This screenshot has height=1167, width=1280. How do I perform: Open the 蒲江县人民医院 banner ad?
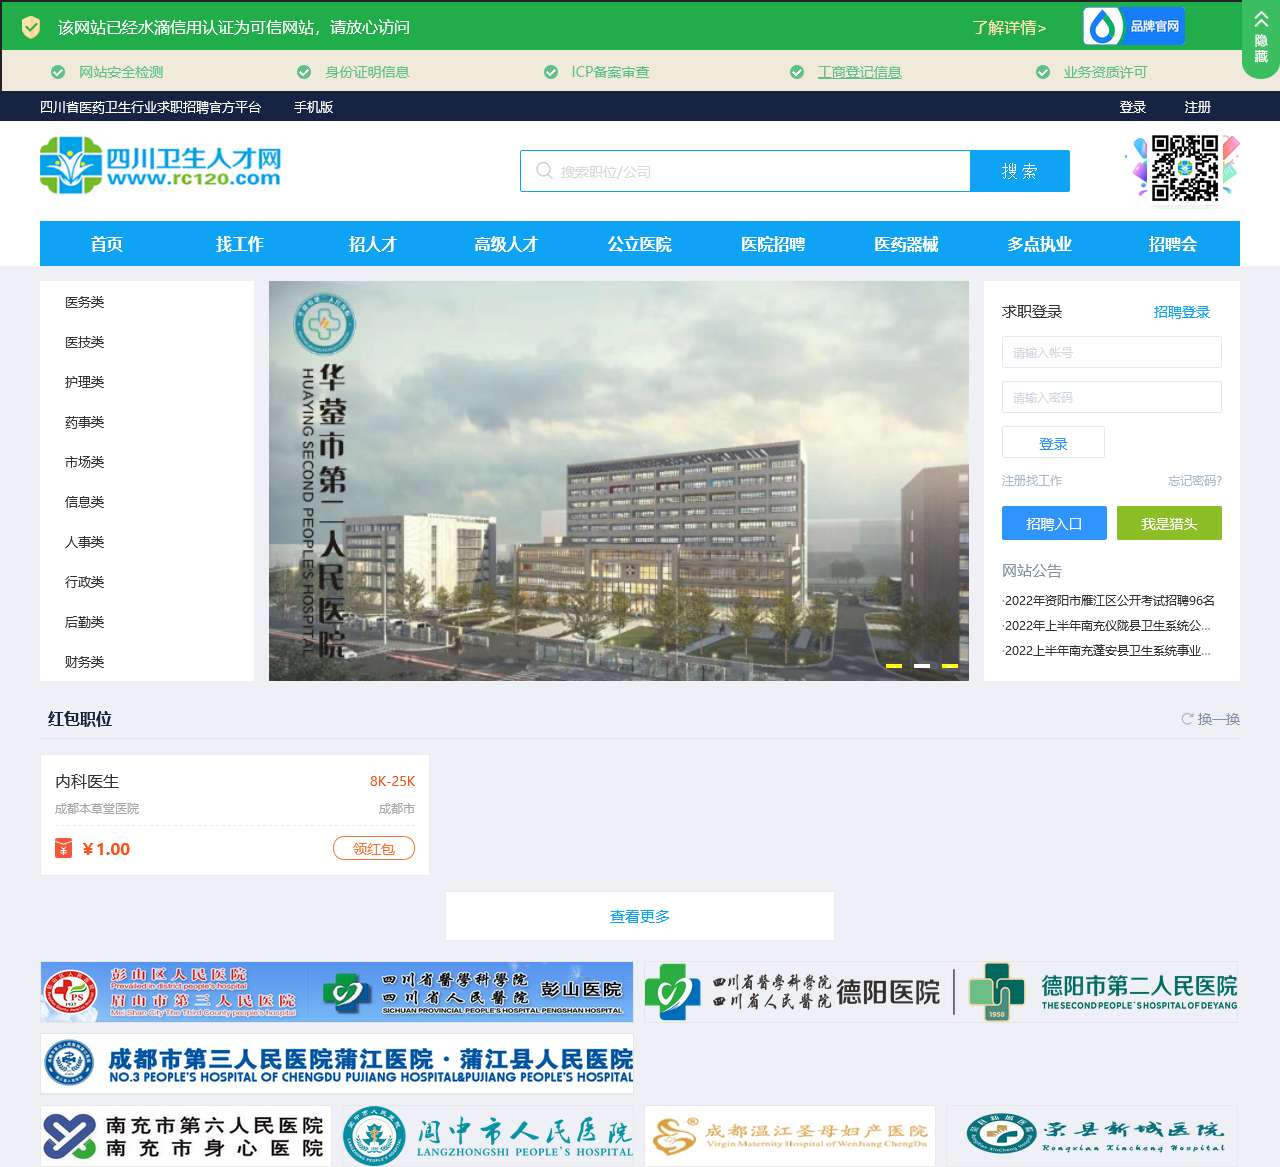[x=337, y=1064]
